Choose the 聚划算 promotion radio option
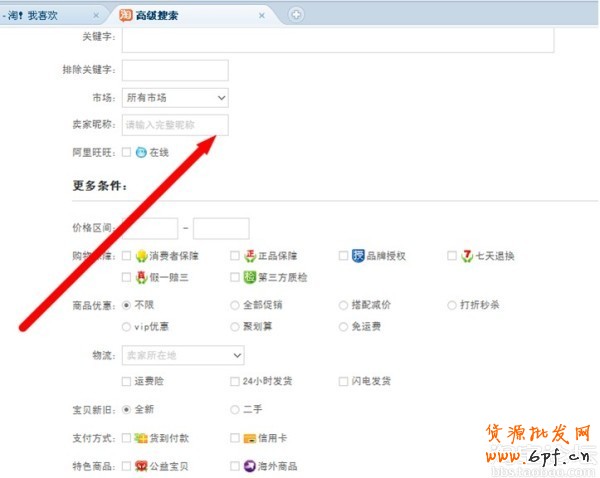The image size is (600, 478). [235, 326]
